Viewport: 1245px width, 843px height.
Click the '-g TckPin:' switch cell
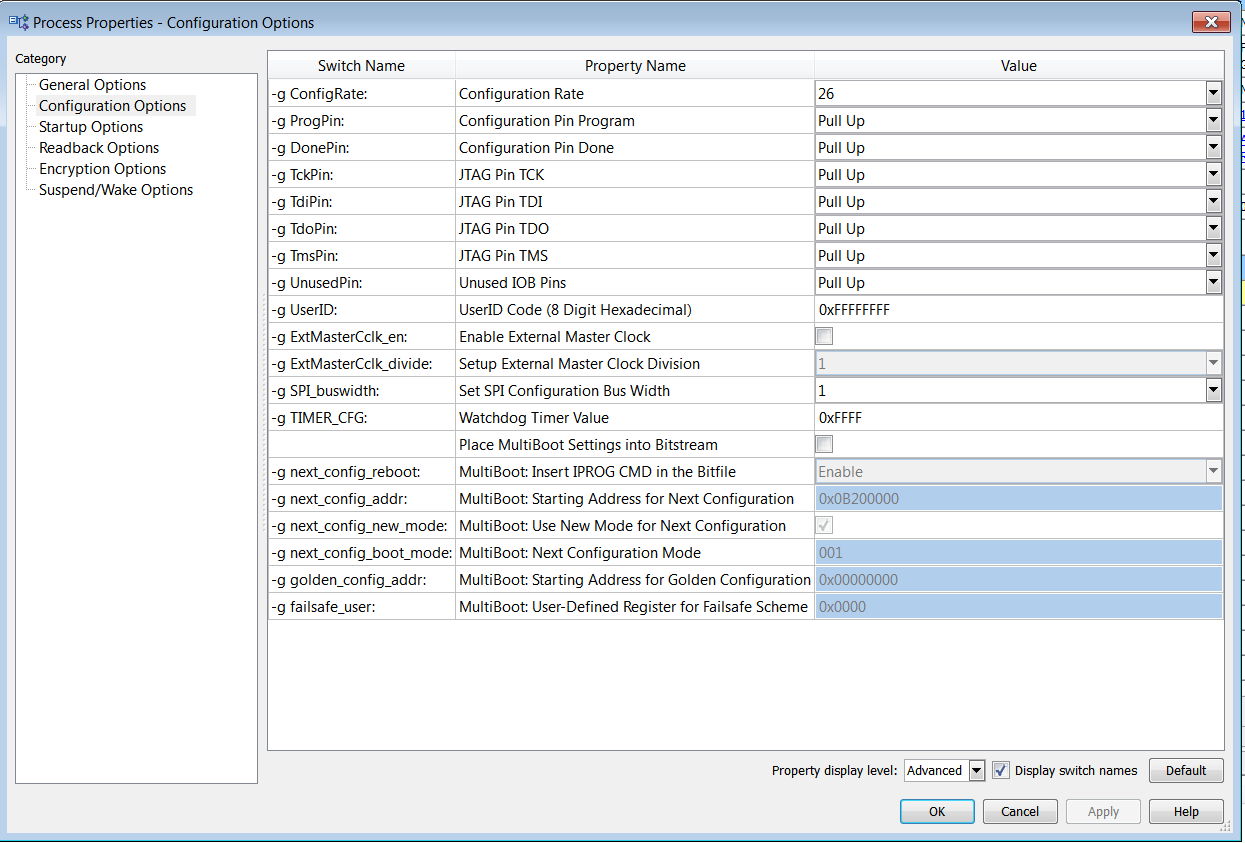pos(361,174)
